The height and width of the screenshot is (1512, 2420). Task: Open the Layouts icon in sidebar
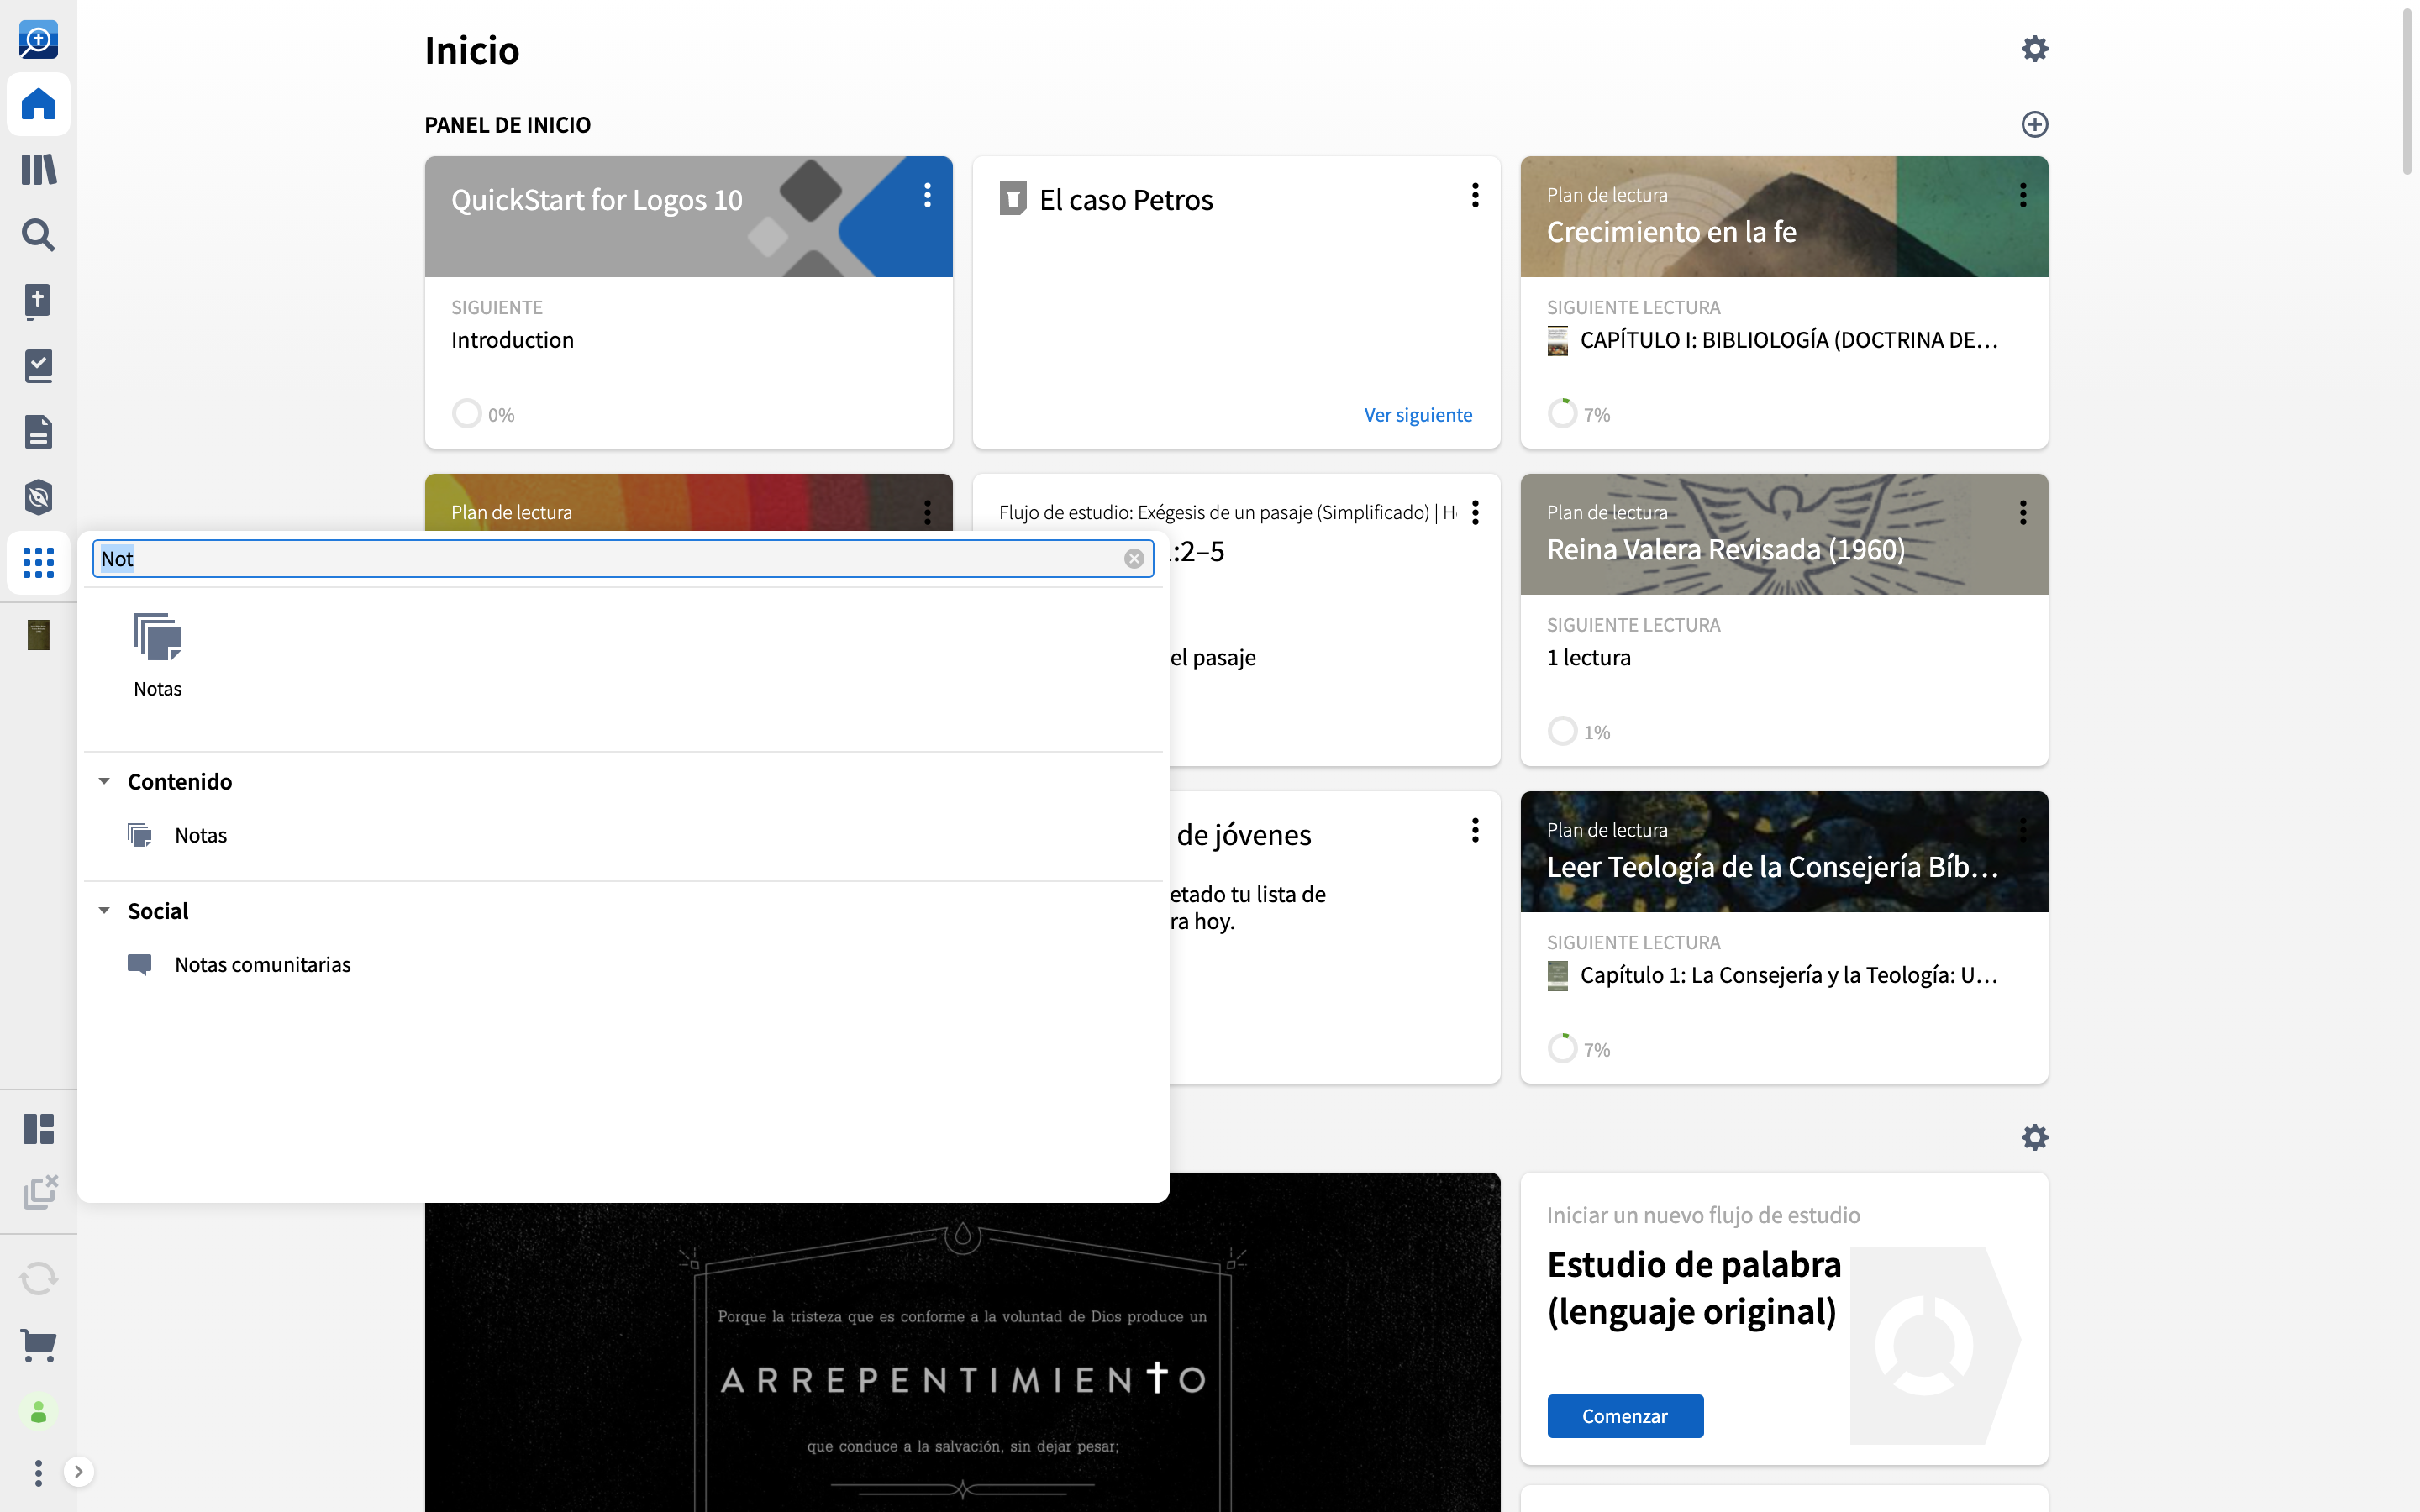38,1129
